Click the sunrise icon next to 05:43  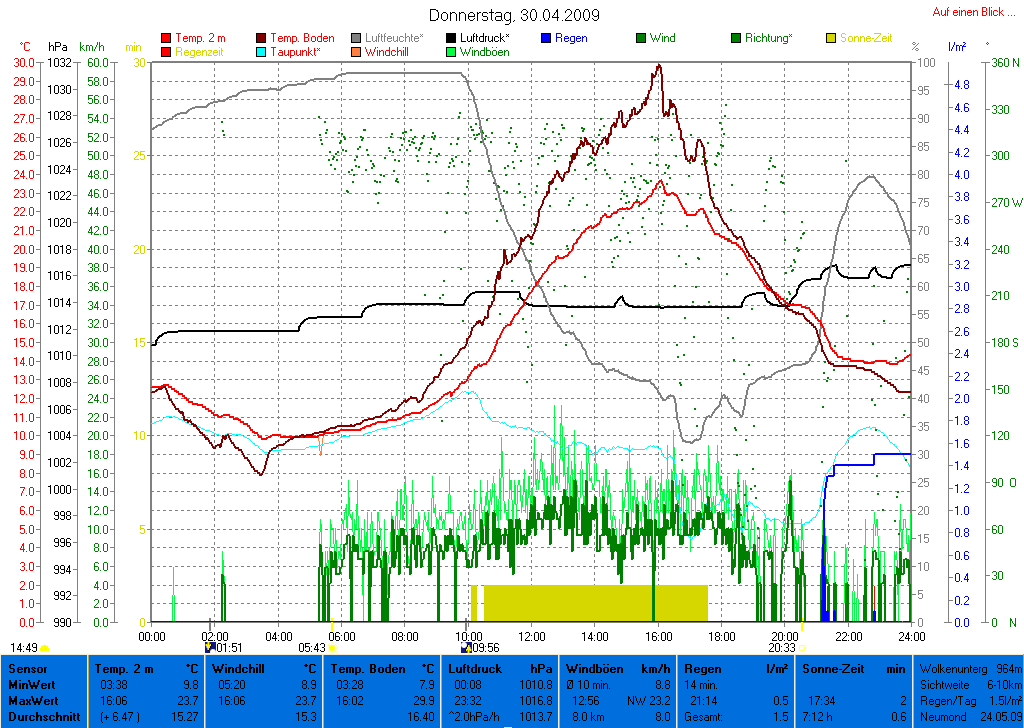pos(332,648)
